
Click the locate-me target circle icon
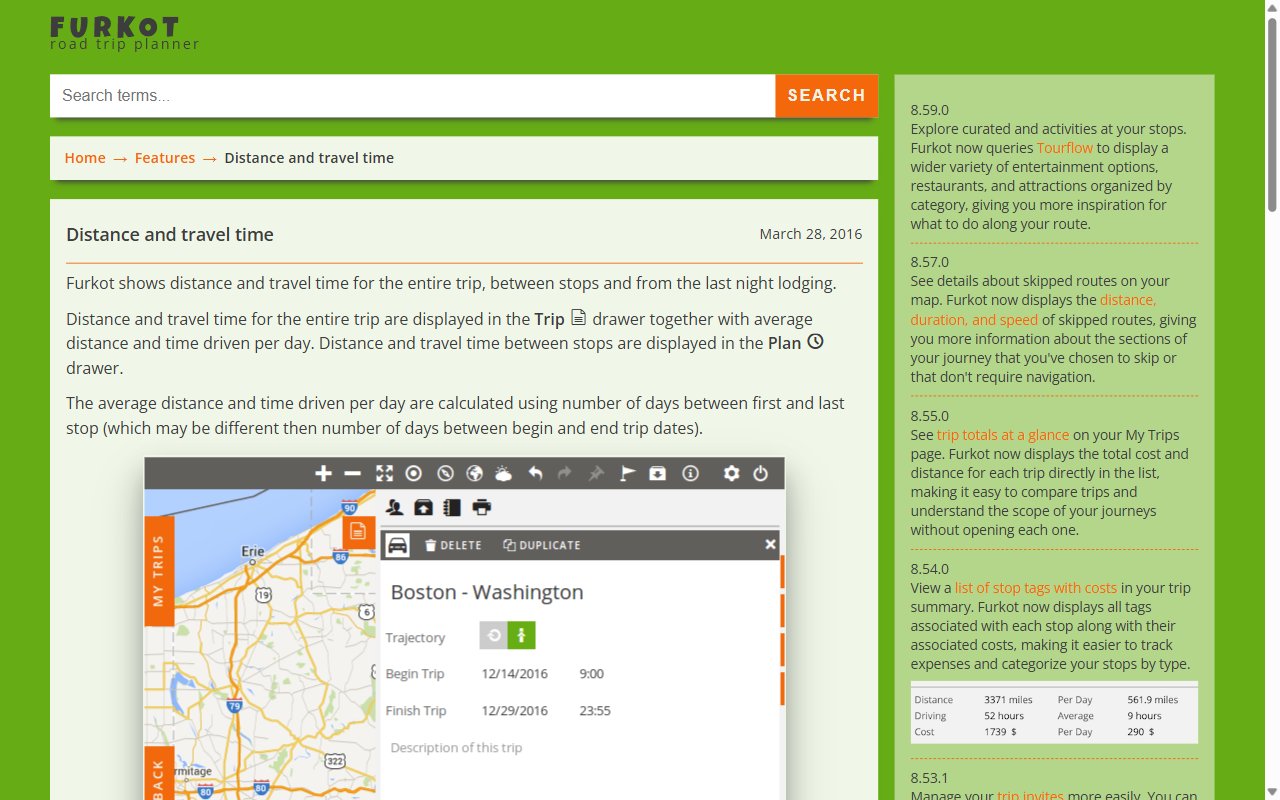pos(413,474)
